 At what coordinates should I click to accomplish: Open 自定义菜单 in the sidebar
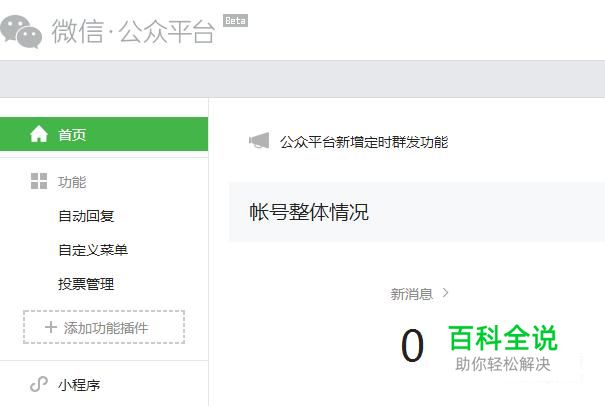click(x=93, y=250)
